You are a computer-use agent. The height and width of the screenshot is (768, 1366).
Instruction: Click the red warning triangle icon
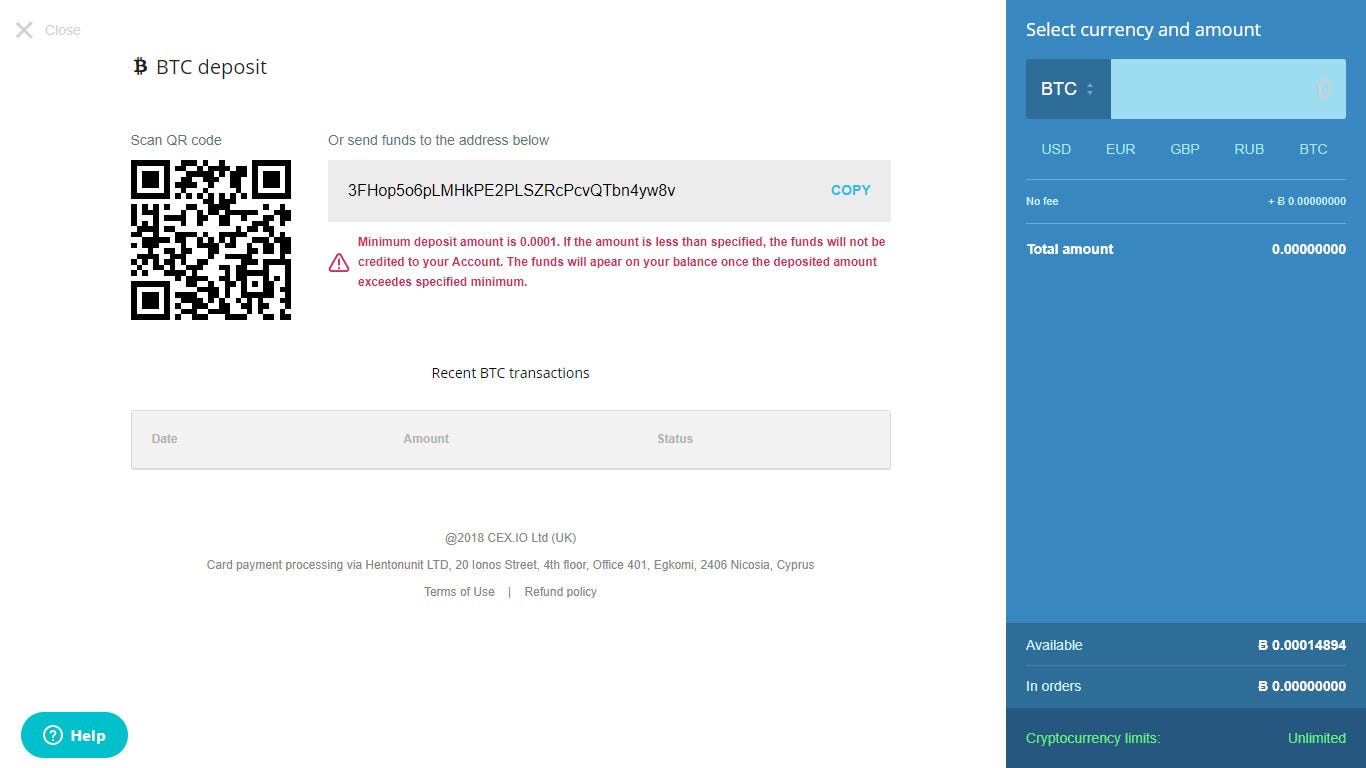[339, 262]
